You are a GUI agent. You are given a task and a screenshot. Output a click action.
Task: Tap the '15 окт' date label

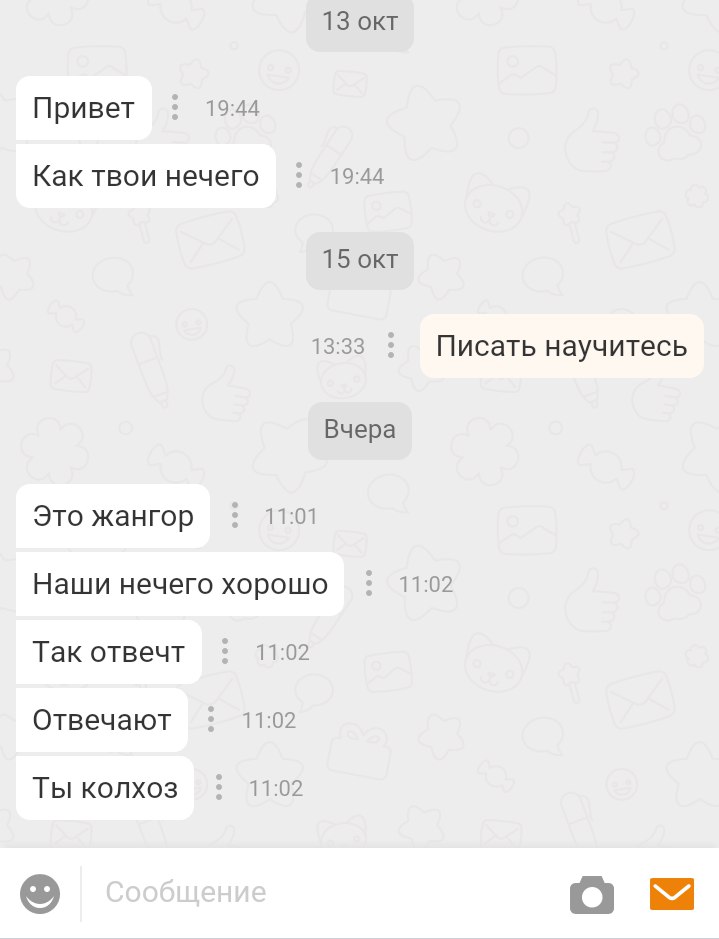click(360, 260)
